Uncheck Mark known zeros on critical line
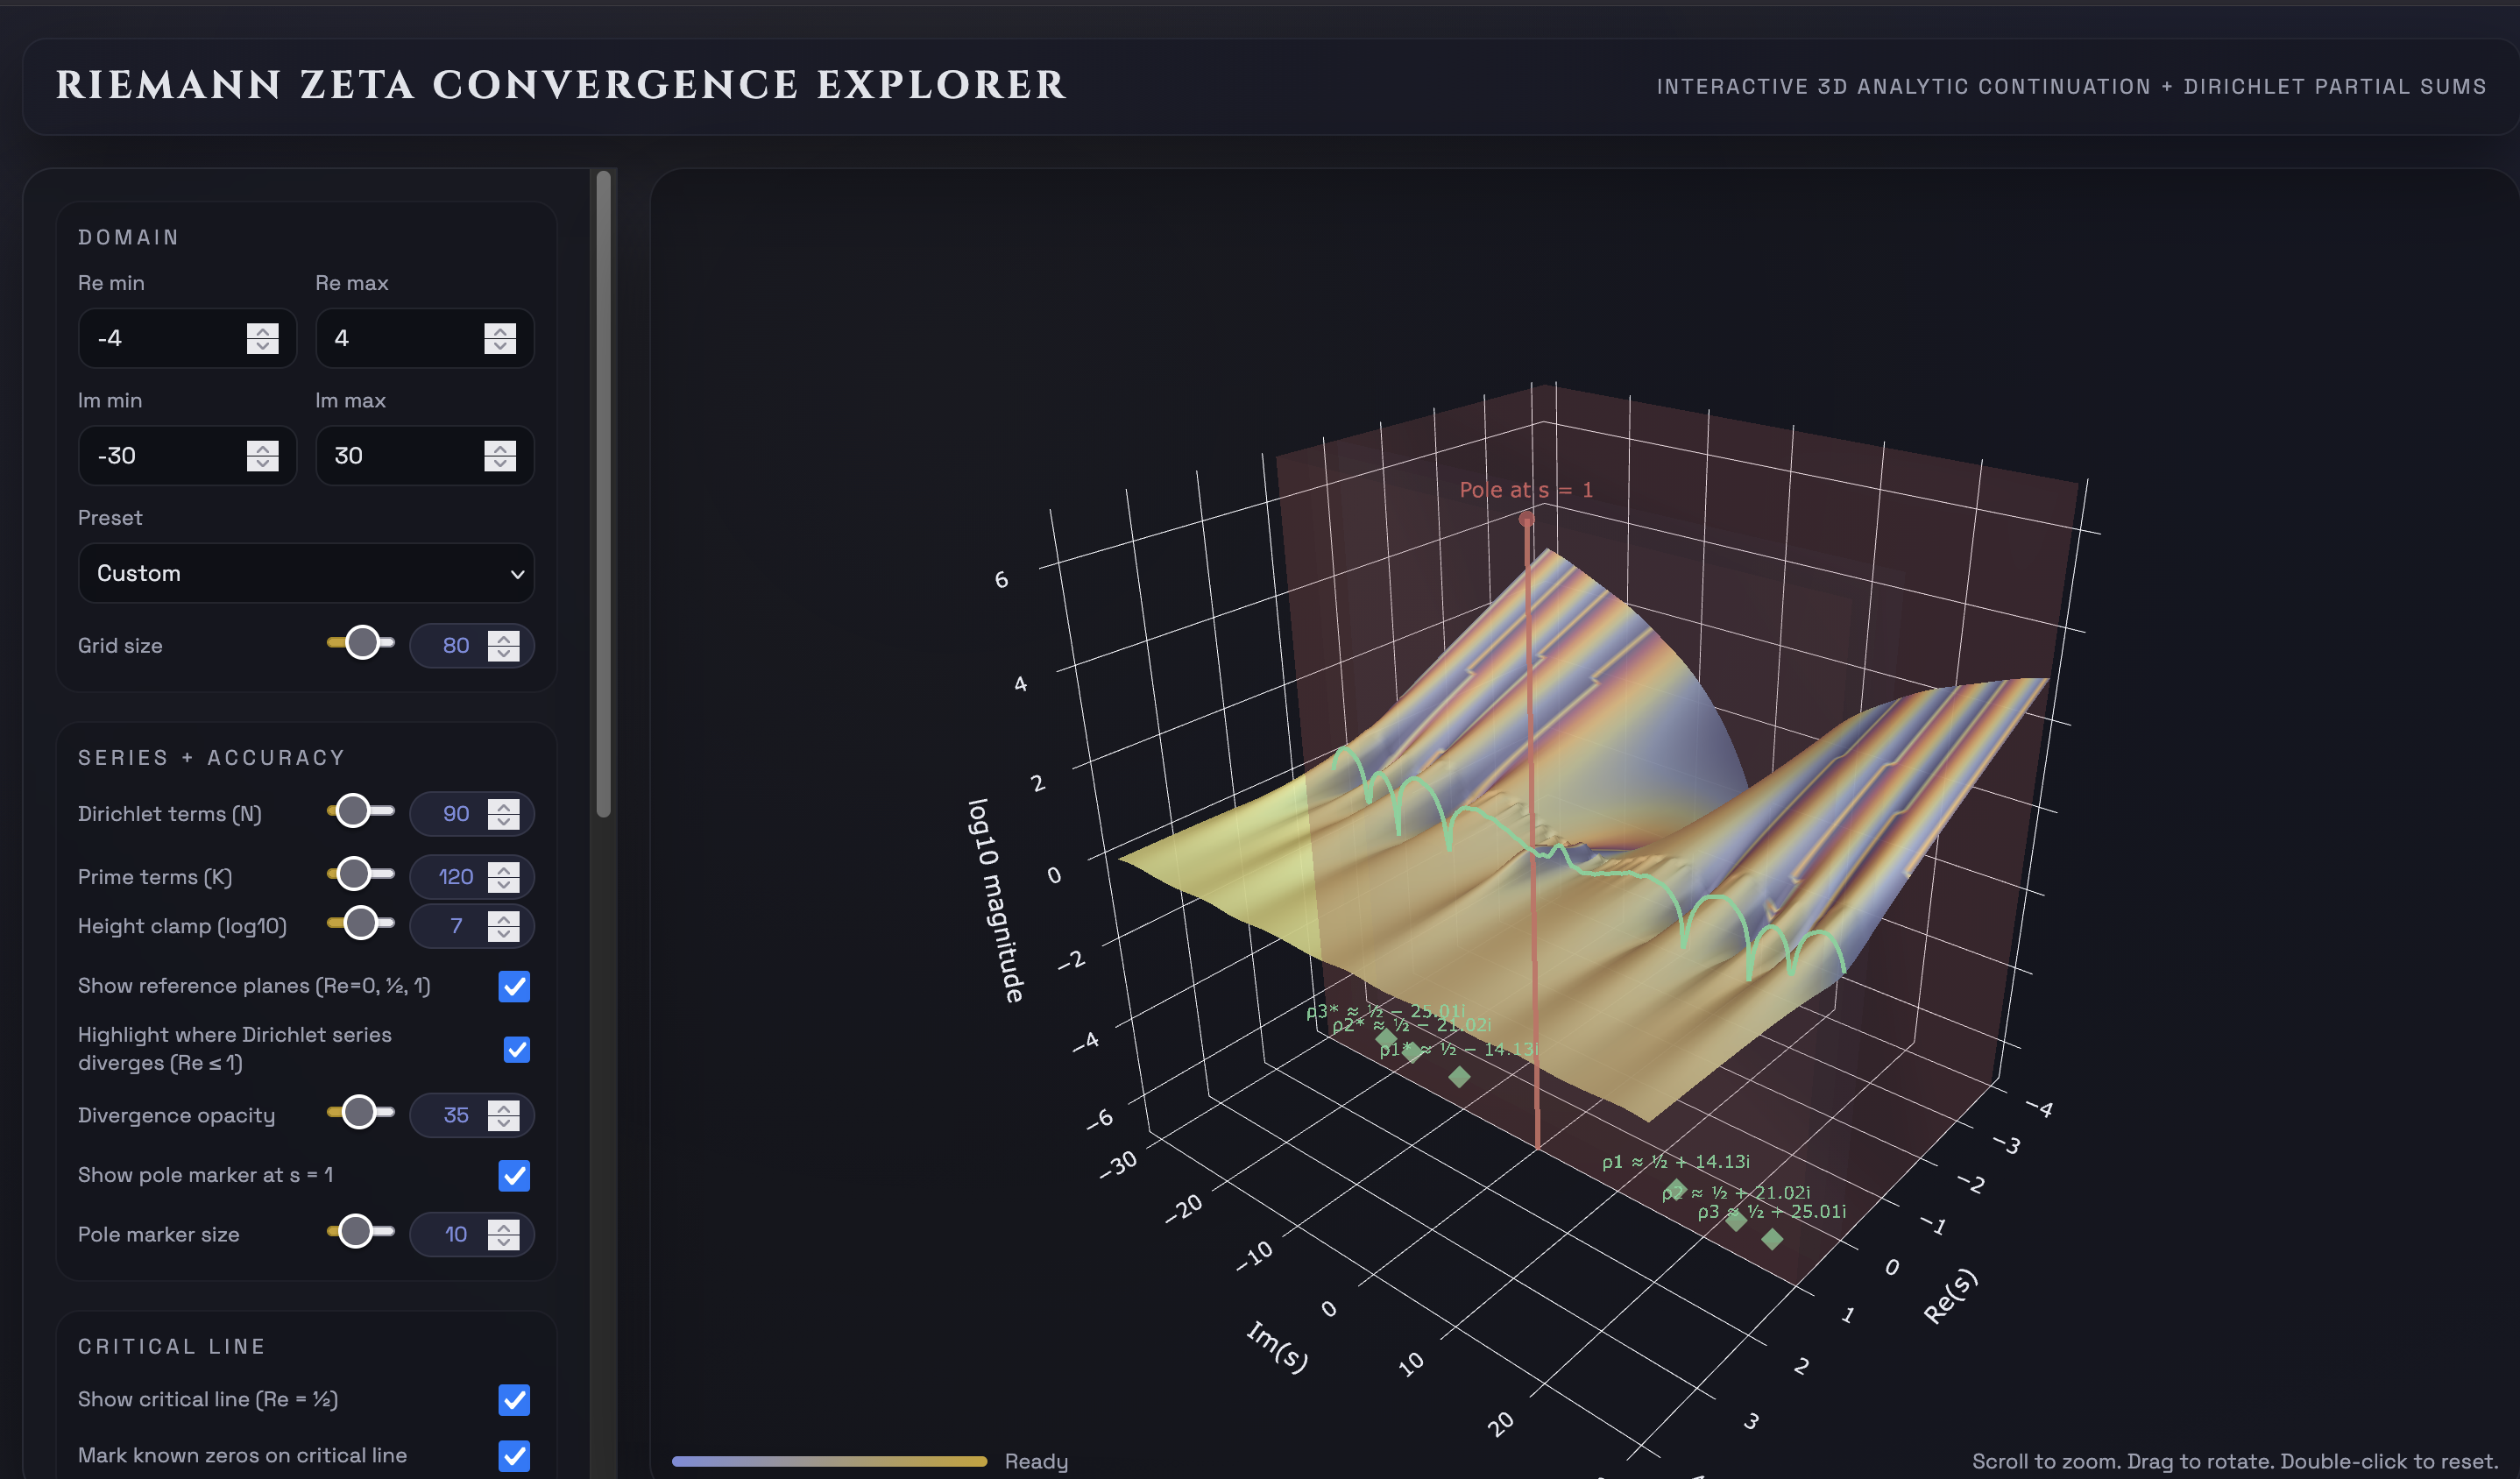Viewport: 2520px width, 1479px height. (514, 1455)
